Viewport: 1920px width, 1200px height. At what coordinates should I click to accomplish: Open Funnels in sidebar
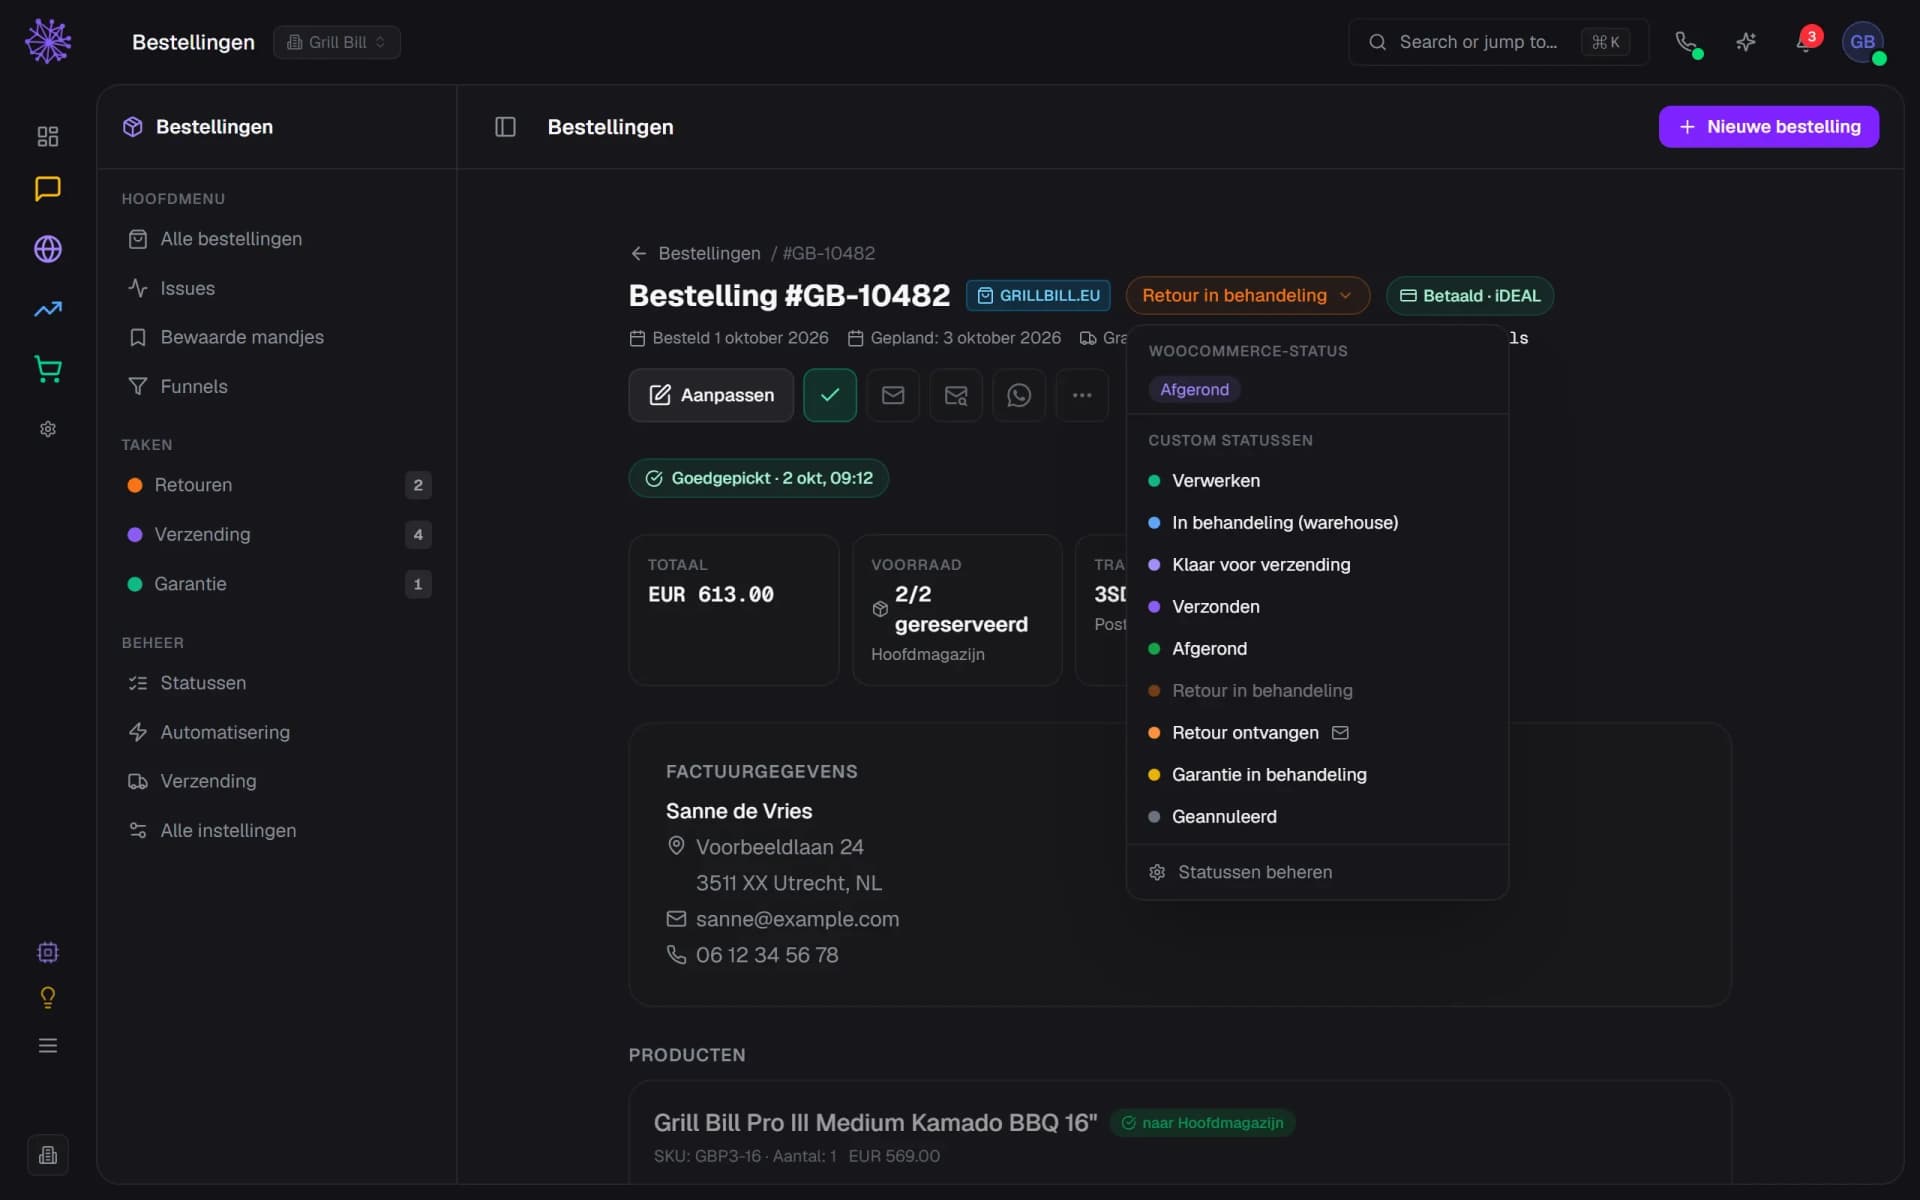pos(276,386)
